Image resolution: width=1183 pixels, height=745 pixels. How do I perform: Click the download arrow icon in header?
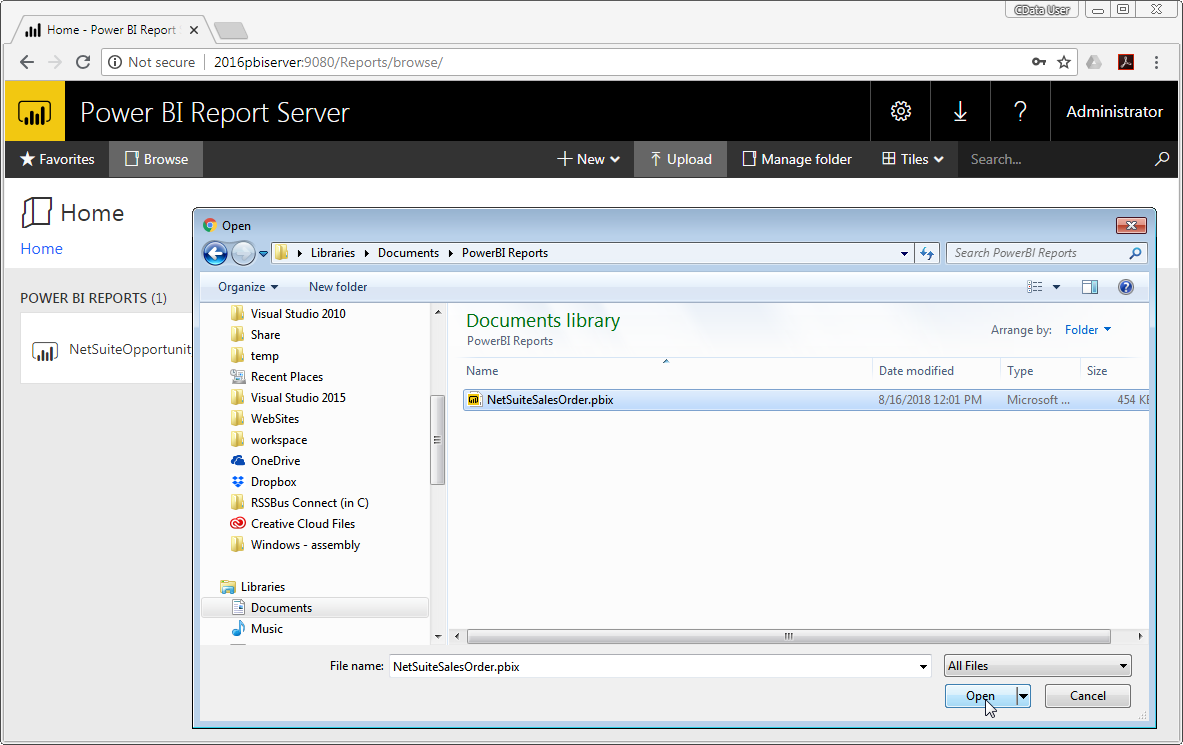coord(960,111)
